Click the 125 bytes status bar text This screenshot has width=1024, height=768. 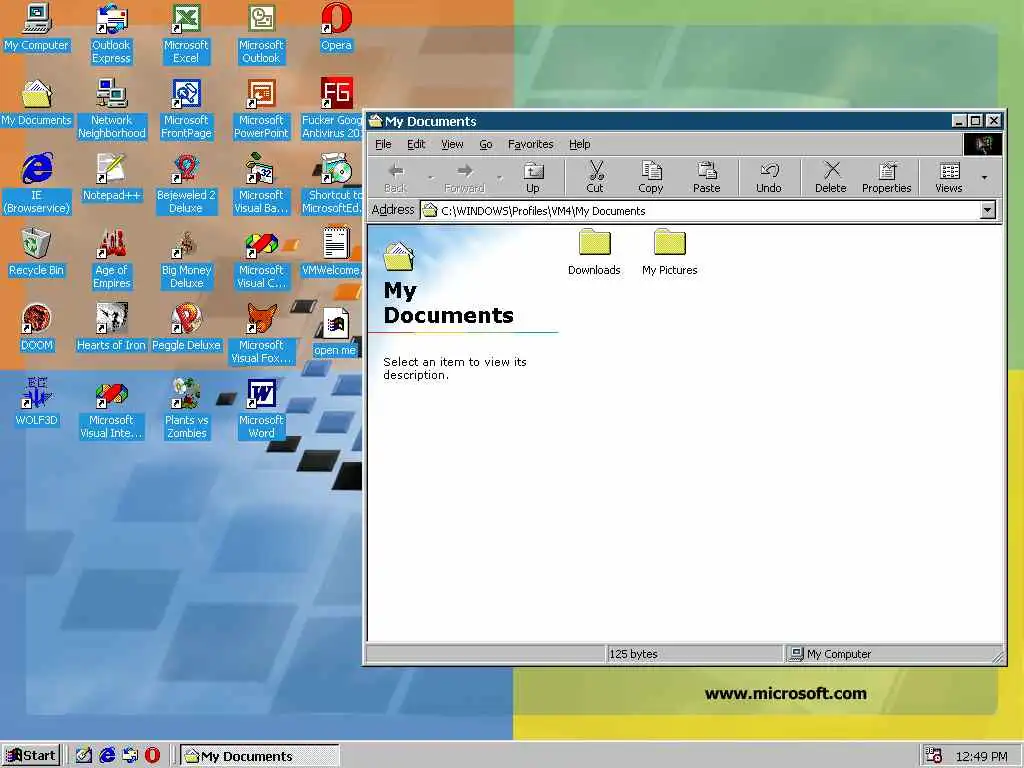(633, 654)
